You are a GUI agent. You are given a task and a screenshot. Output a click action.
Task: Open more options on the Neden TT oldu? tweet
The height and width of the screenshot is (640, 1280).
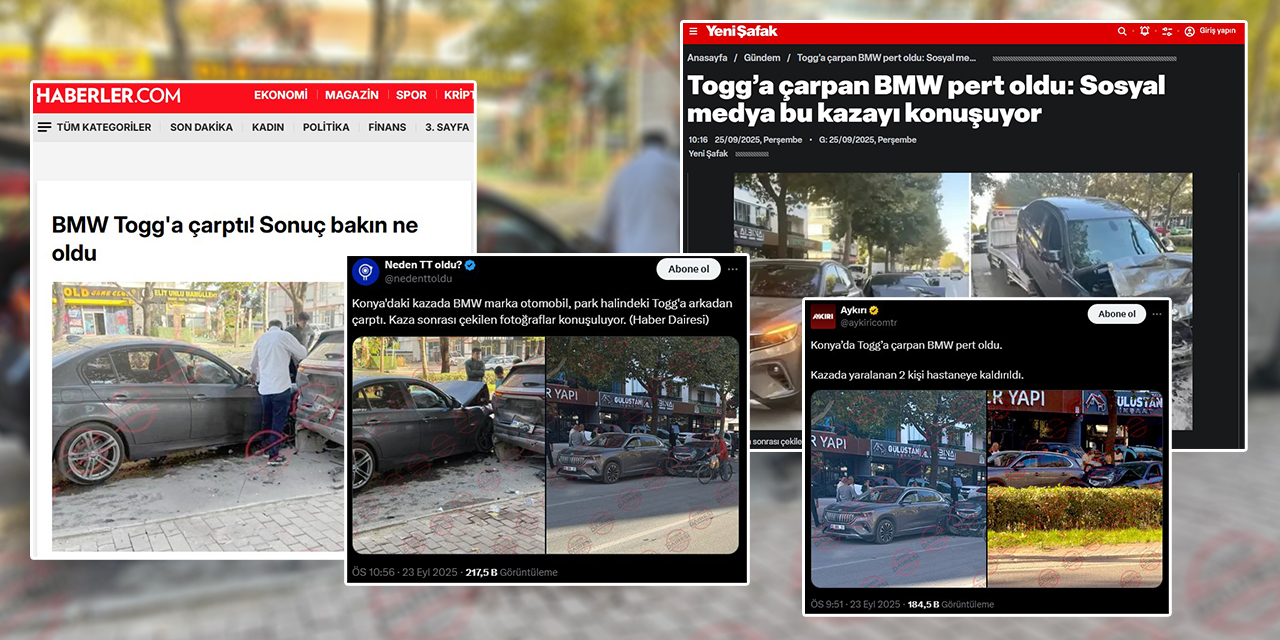pyautogui.click(x=733, y=269)
